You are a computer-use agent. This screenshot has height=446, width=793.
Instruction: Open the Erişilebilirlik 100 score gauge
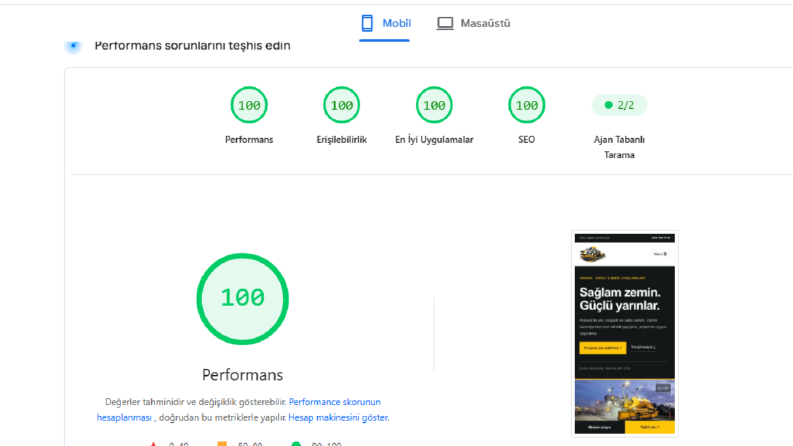click(341, 105)
